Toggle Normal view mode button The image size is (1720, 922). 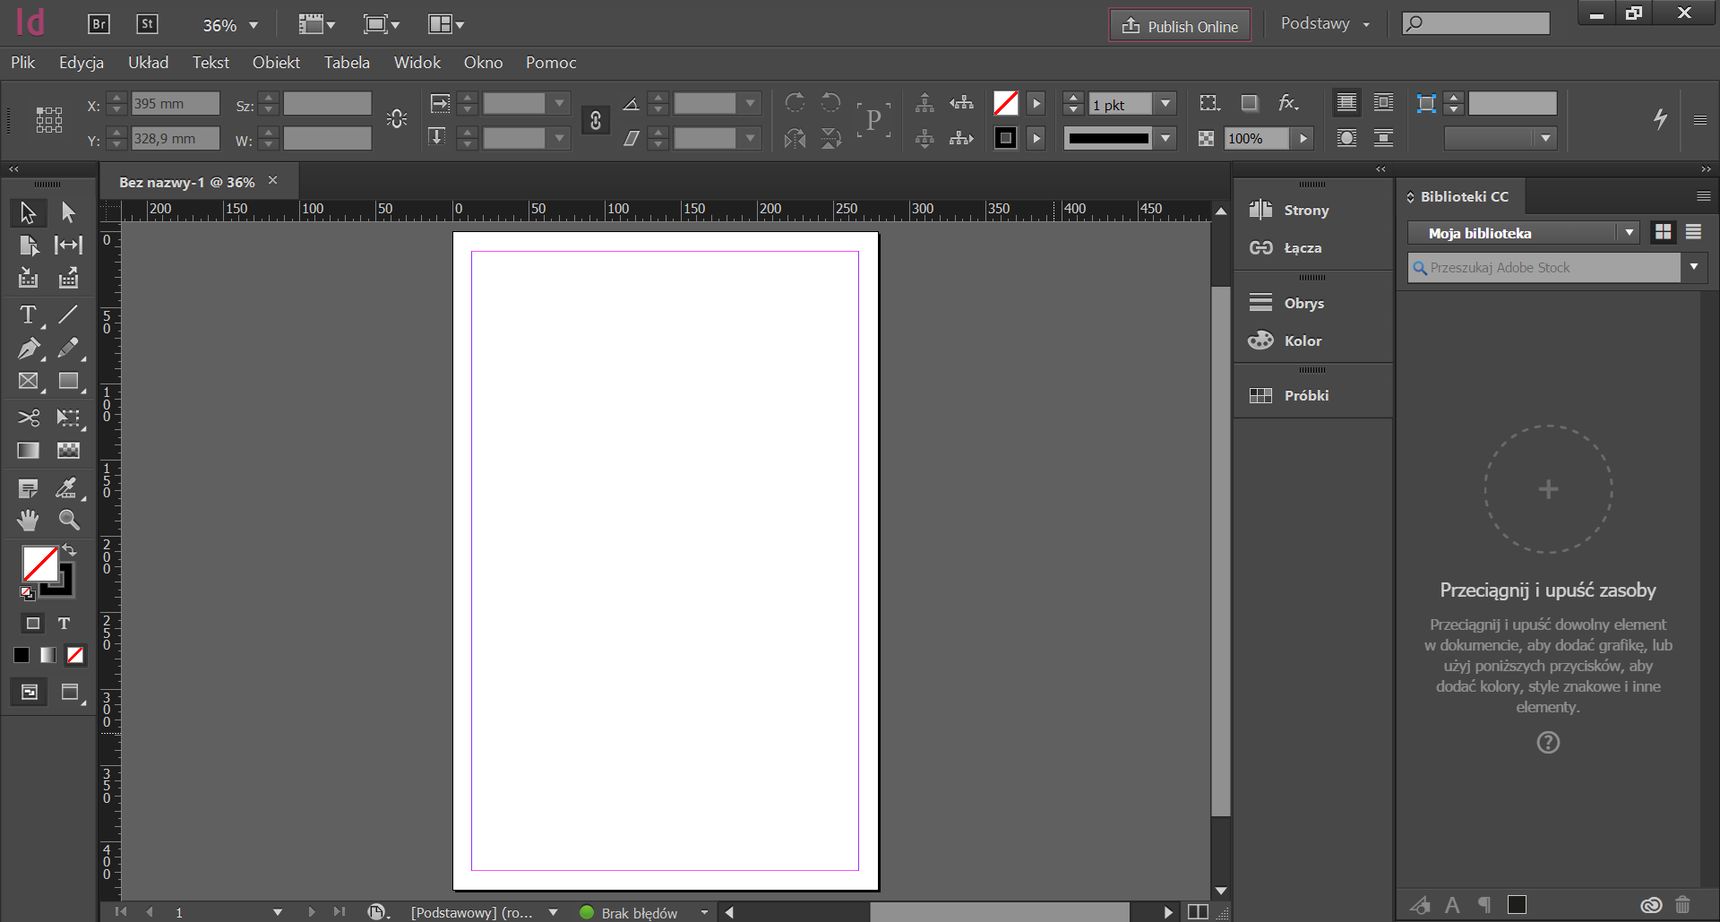[29, 692]
